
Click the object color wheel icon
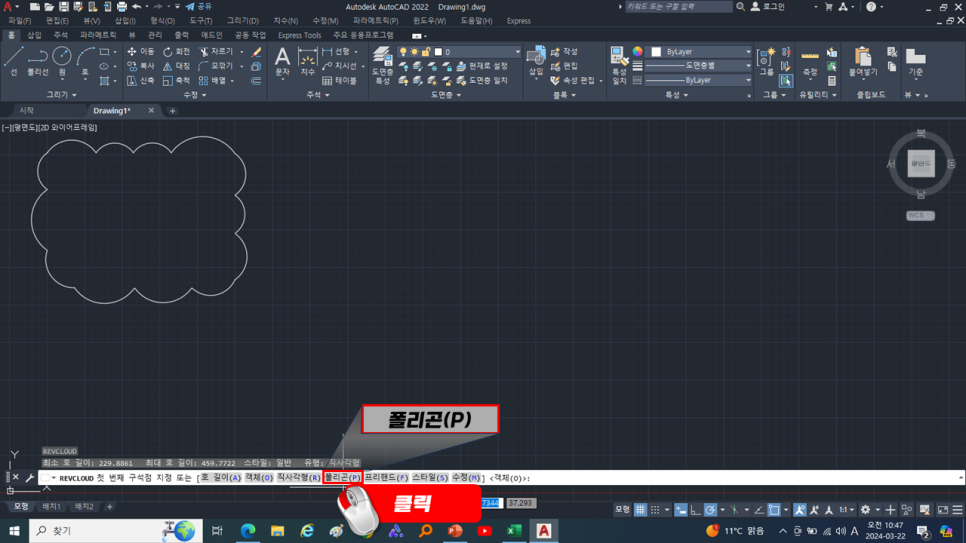(x=638, y=52)
